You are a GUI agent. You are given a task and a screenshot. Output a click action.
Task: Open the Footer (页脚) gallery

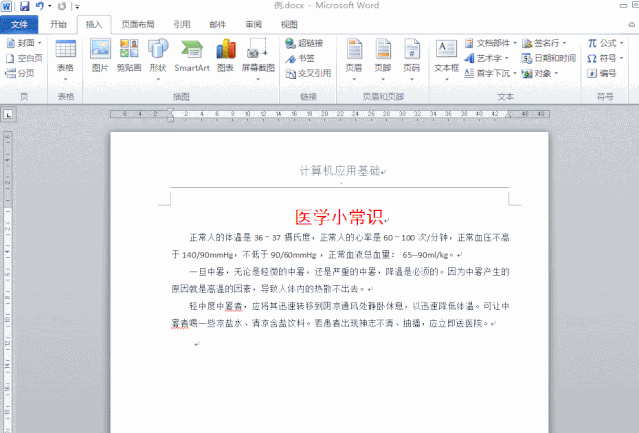383,60
